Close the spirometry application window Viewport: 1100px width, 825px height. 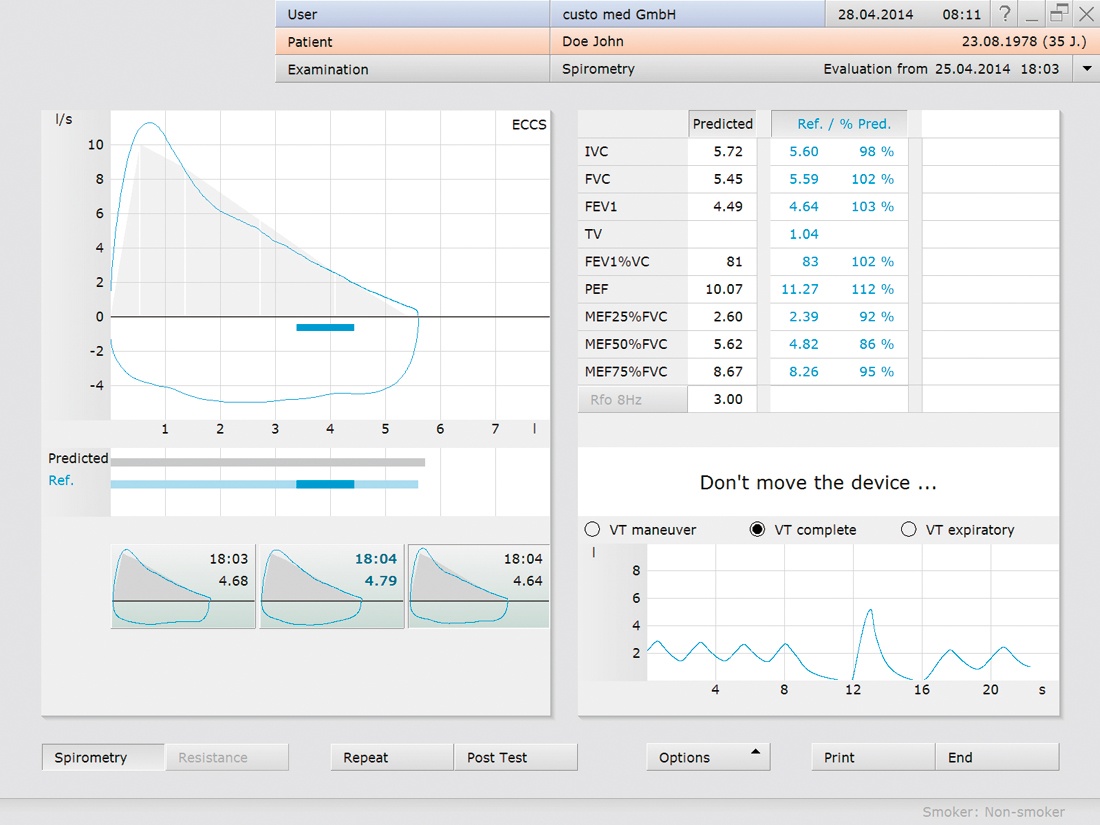[x=1086, y=13]
